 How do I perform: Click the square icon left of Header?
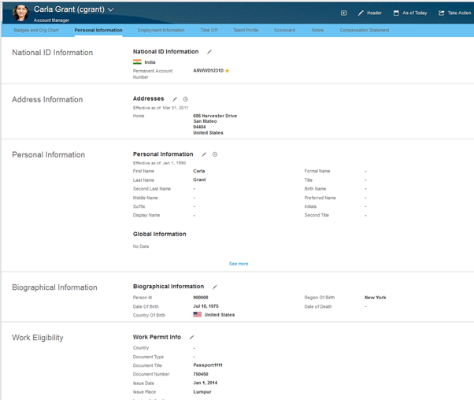pos(344,13)
